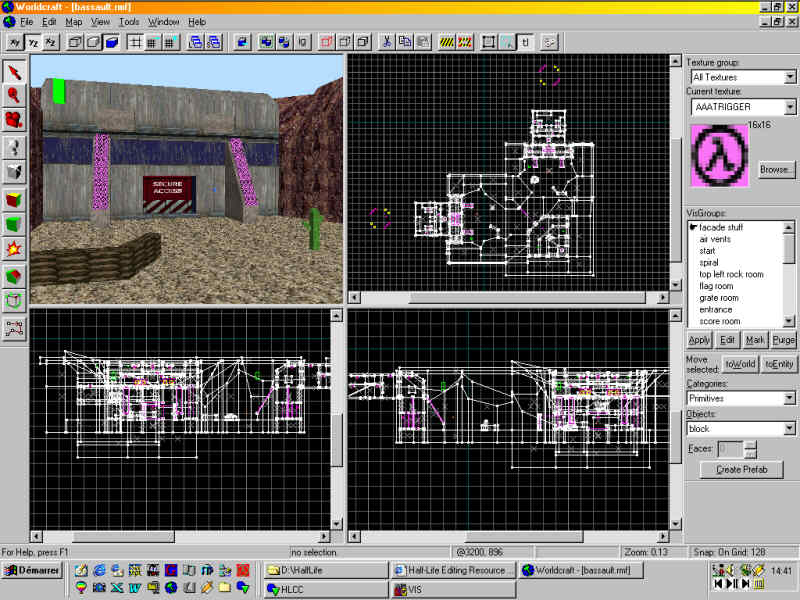
Task: Toggle the 2D grid display button
Action: point(134,42)
